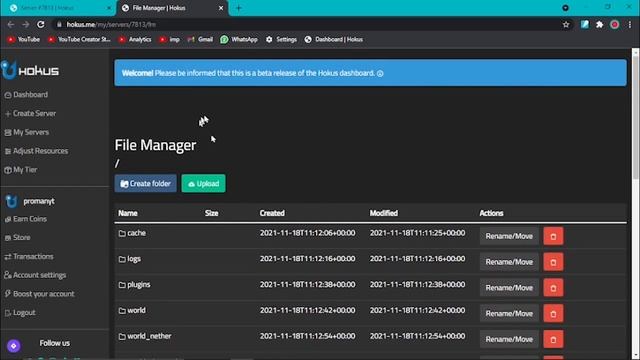This screenshot has height=360, width=640.
Task: Open Create Server in sidebar
Action: click(x=30, y=113)
